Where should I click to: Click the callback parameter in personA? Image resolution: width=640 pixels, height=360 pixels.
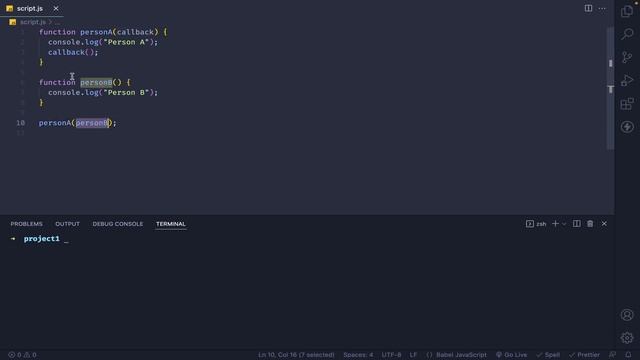point(135,32)
